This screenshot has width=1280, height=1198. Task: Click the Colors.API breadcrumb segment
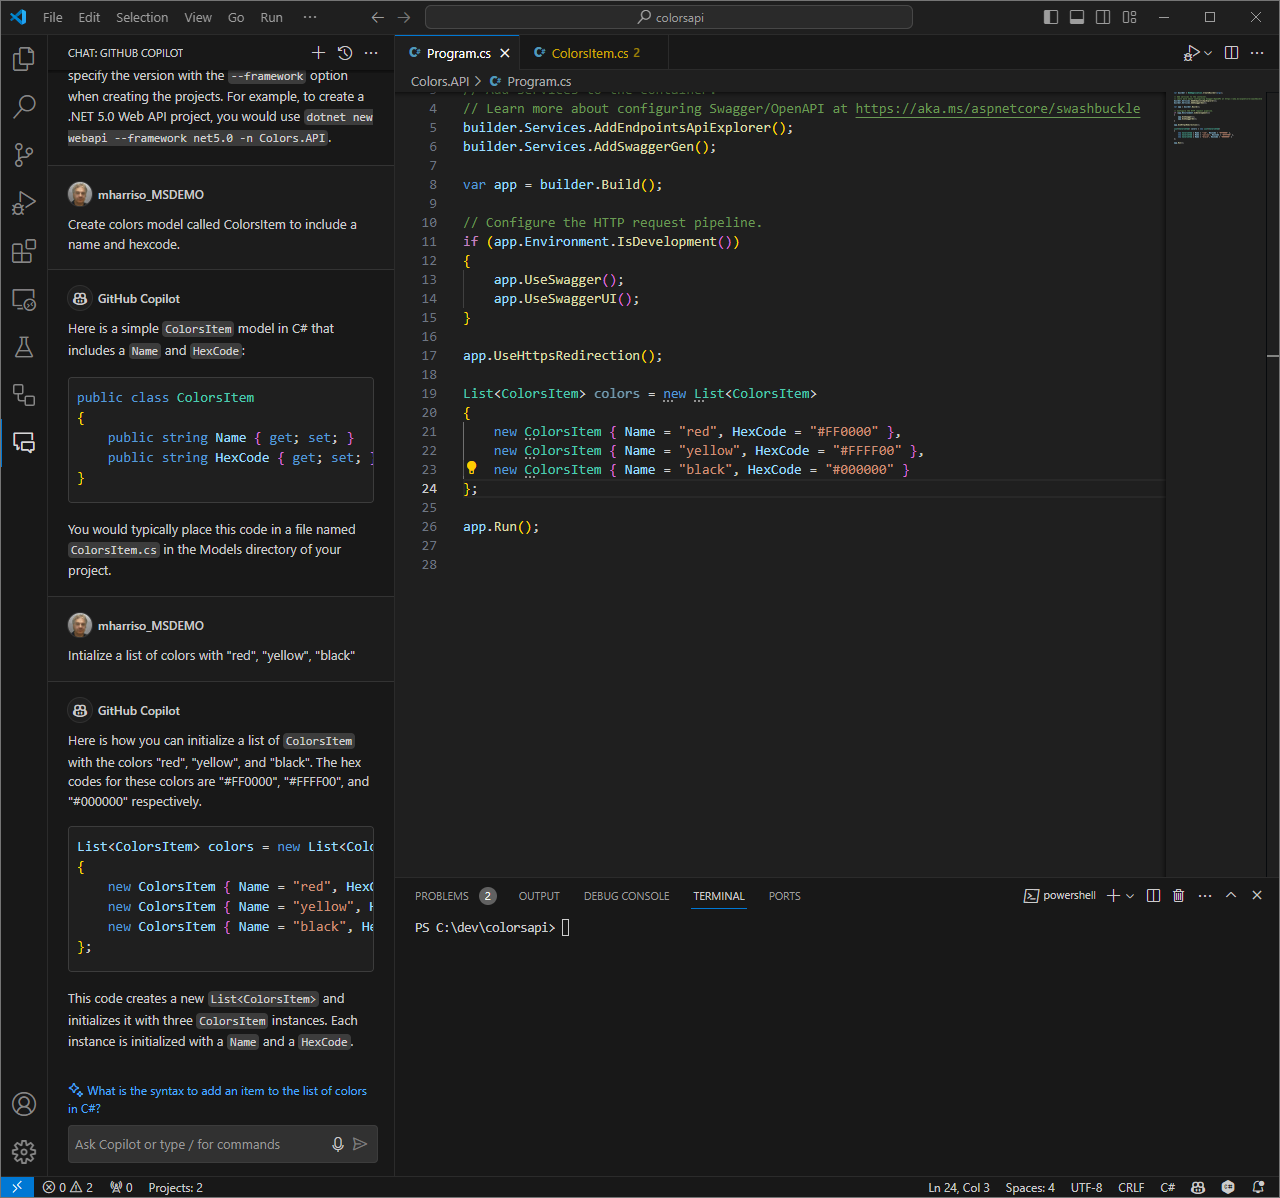coord(440,81)
